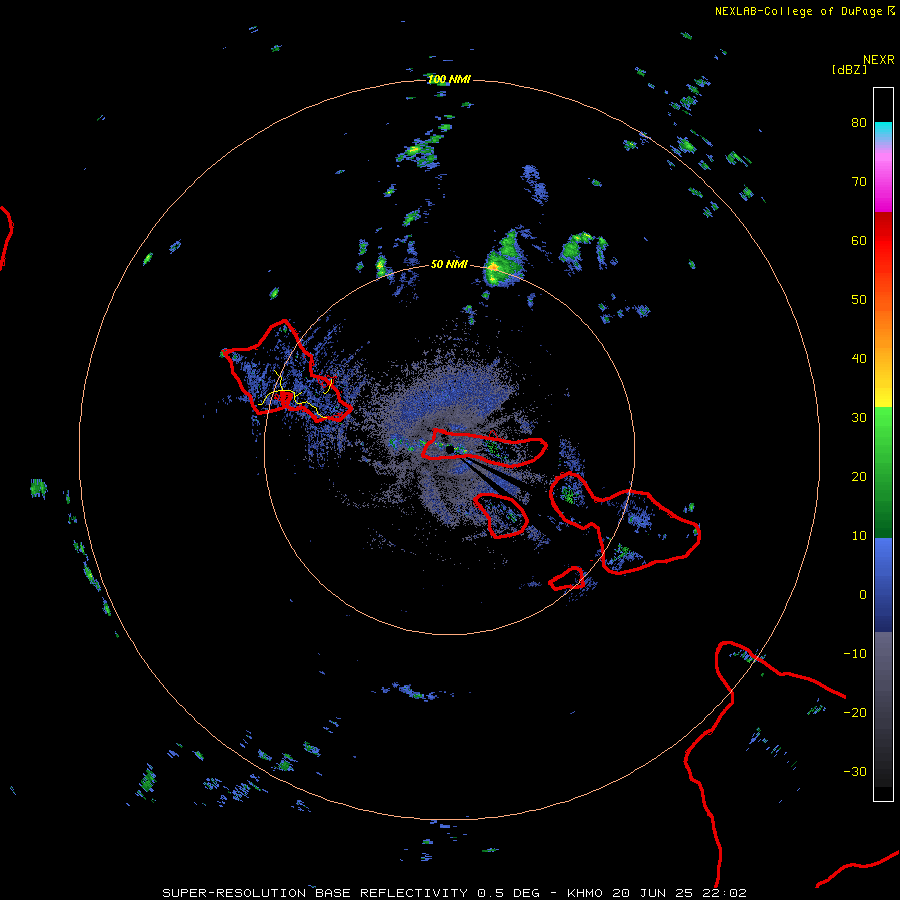Click the small Kahoolawe island outline
The image size is (900, 900).
click(x=567, y=579)
